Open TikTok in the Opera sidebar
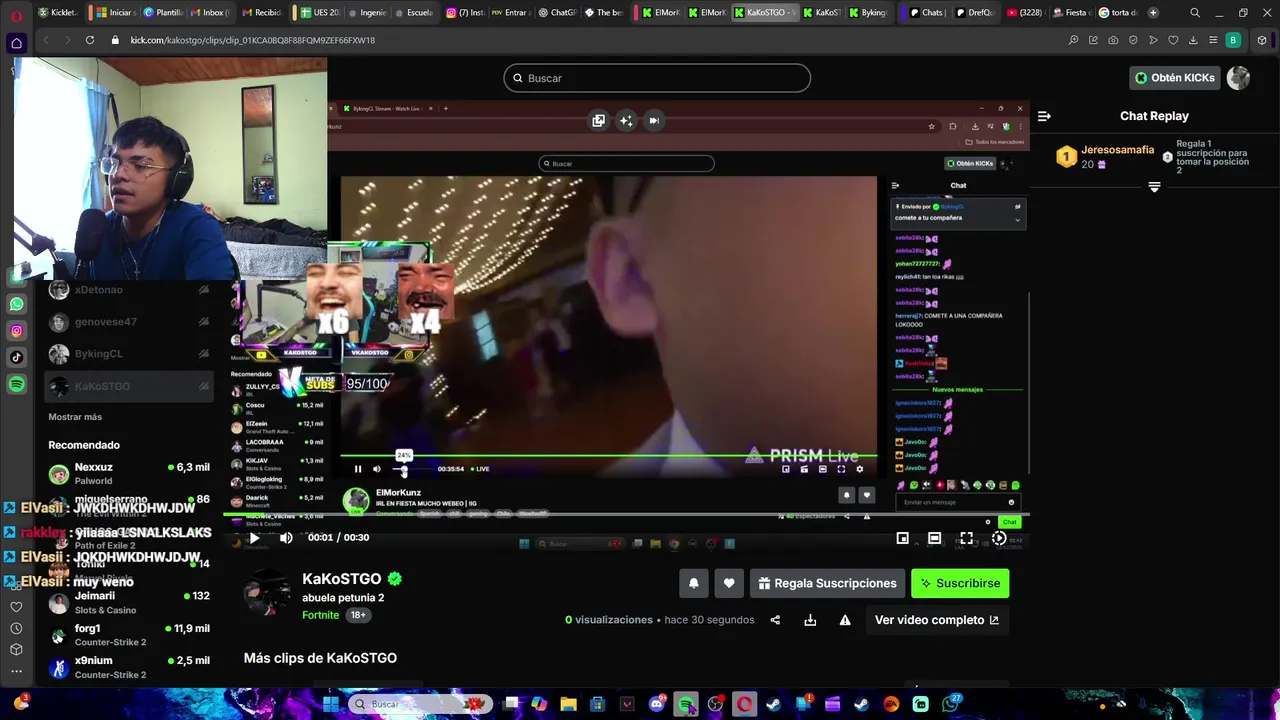Screen dimensions: 1280x720 coord(17,357)
